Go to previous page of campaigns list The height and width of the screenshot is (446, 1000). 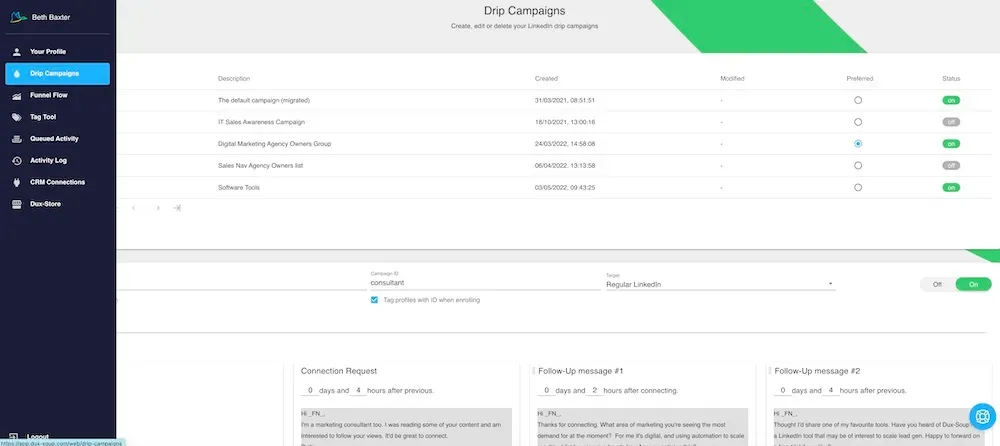tap(134, 208)
